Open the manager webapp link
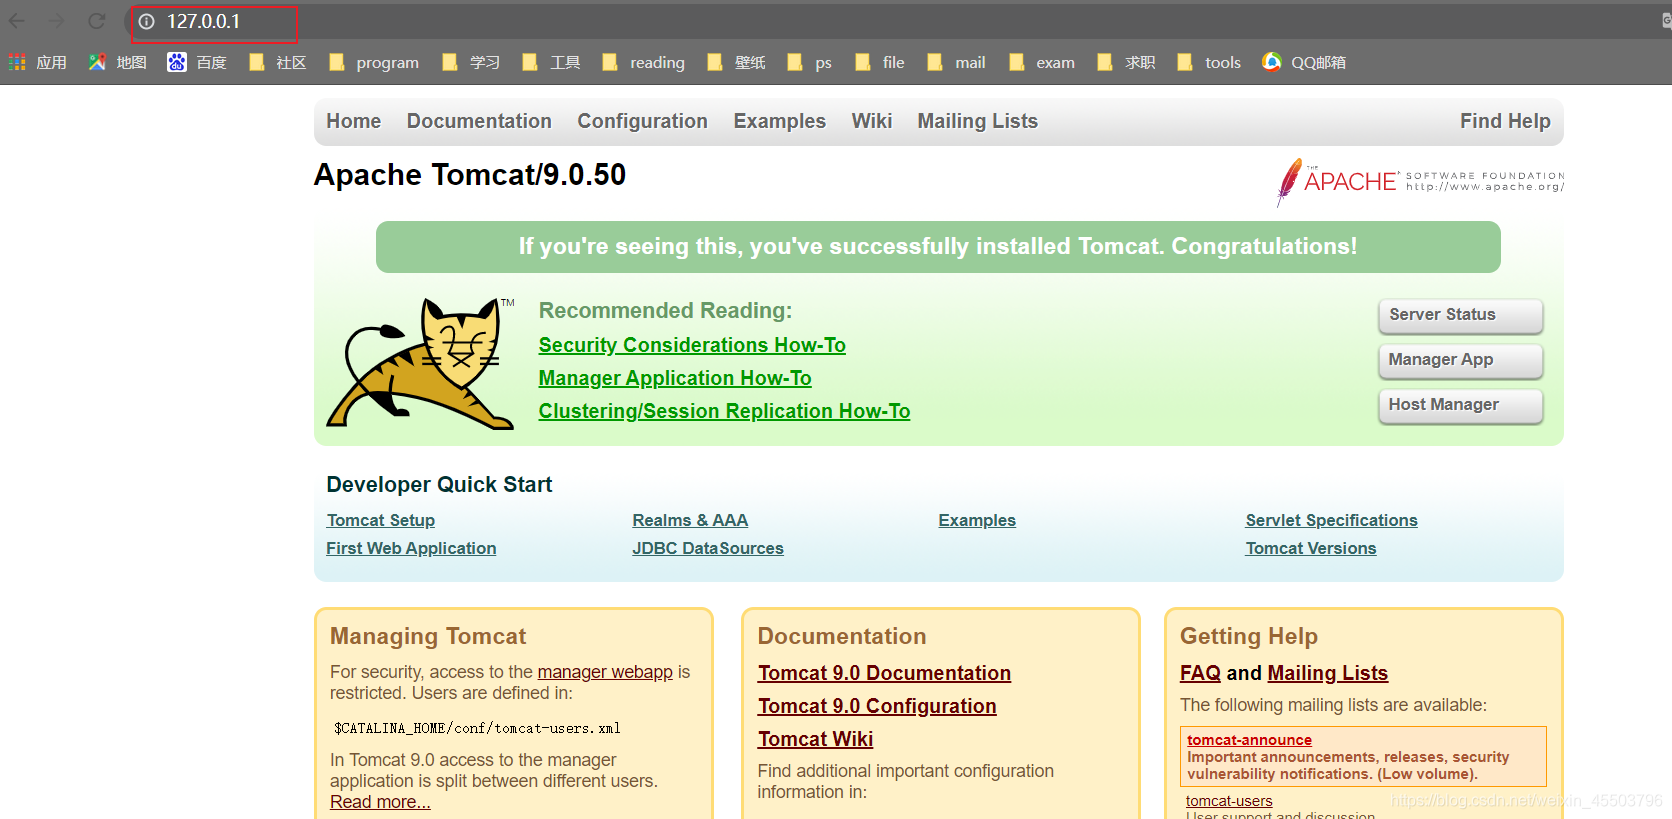 (605, 672)
